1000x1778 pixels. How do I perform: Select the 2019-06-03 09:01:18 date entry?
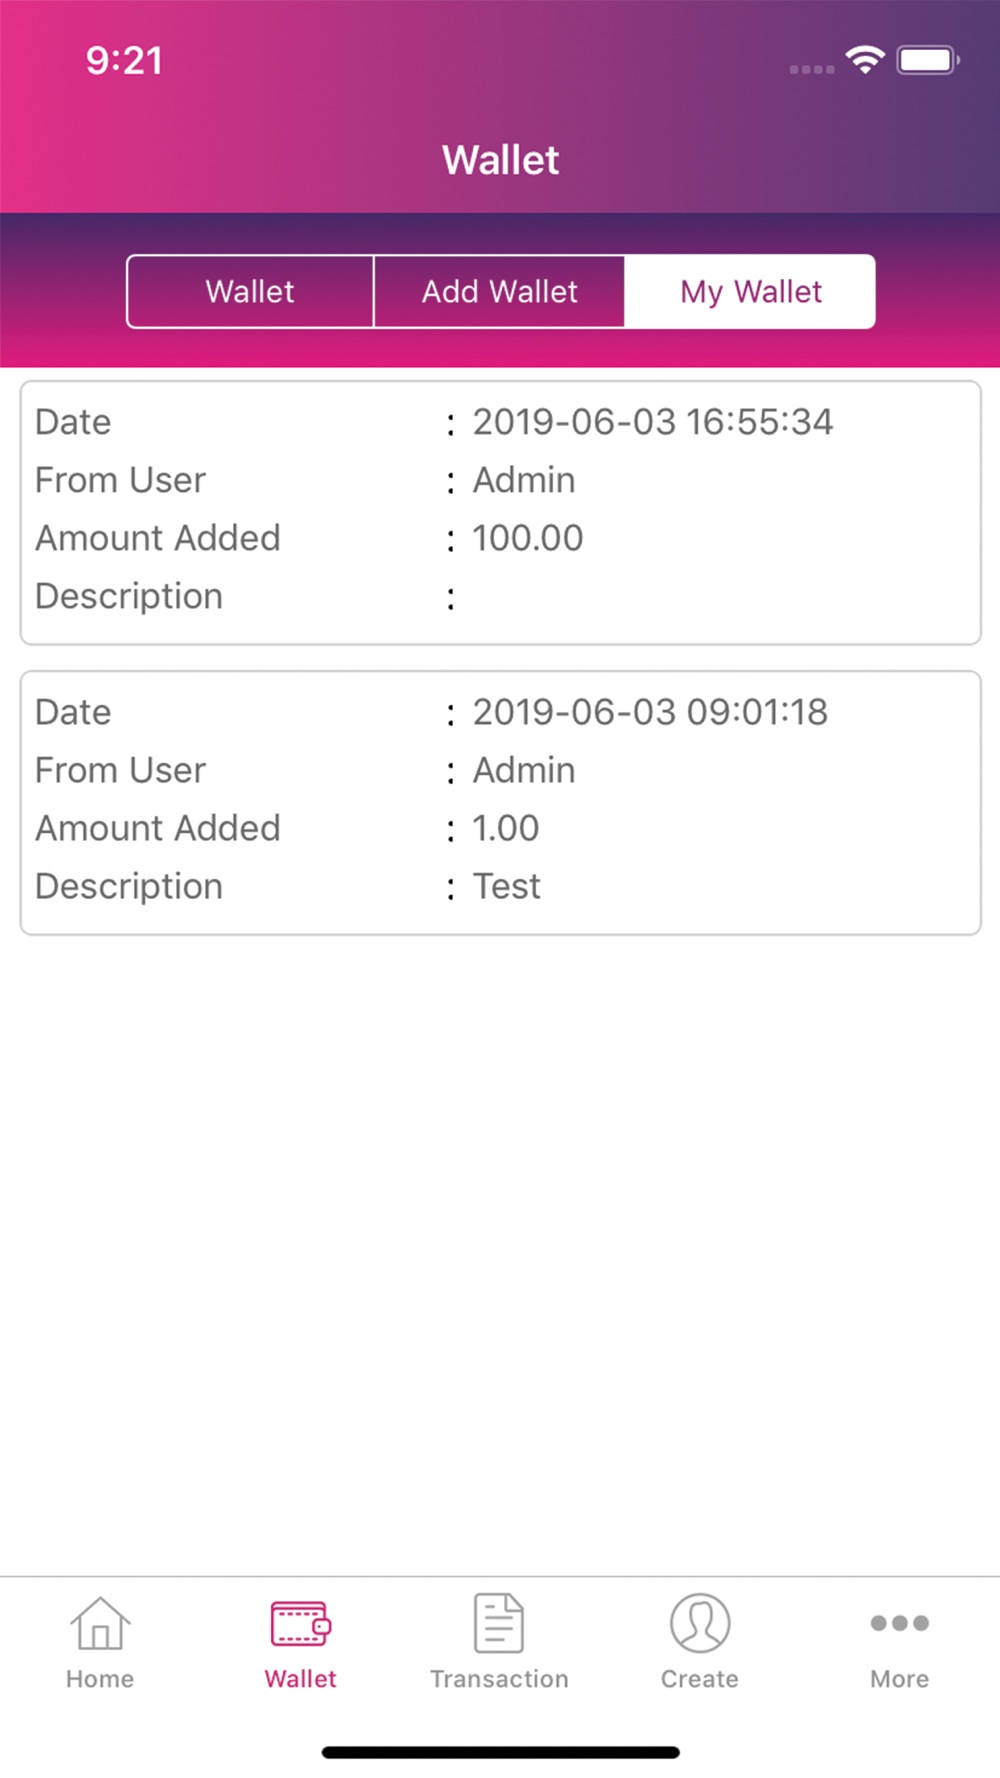tap(650, 712)
